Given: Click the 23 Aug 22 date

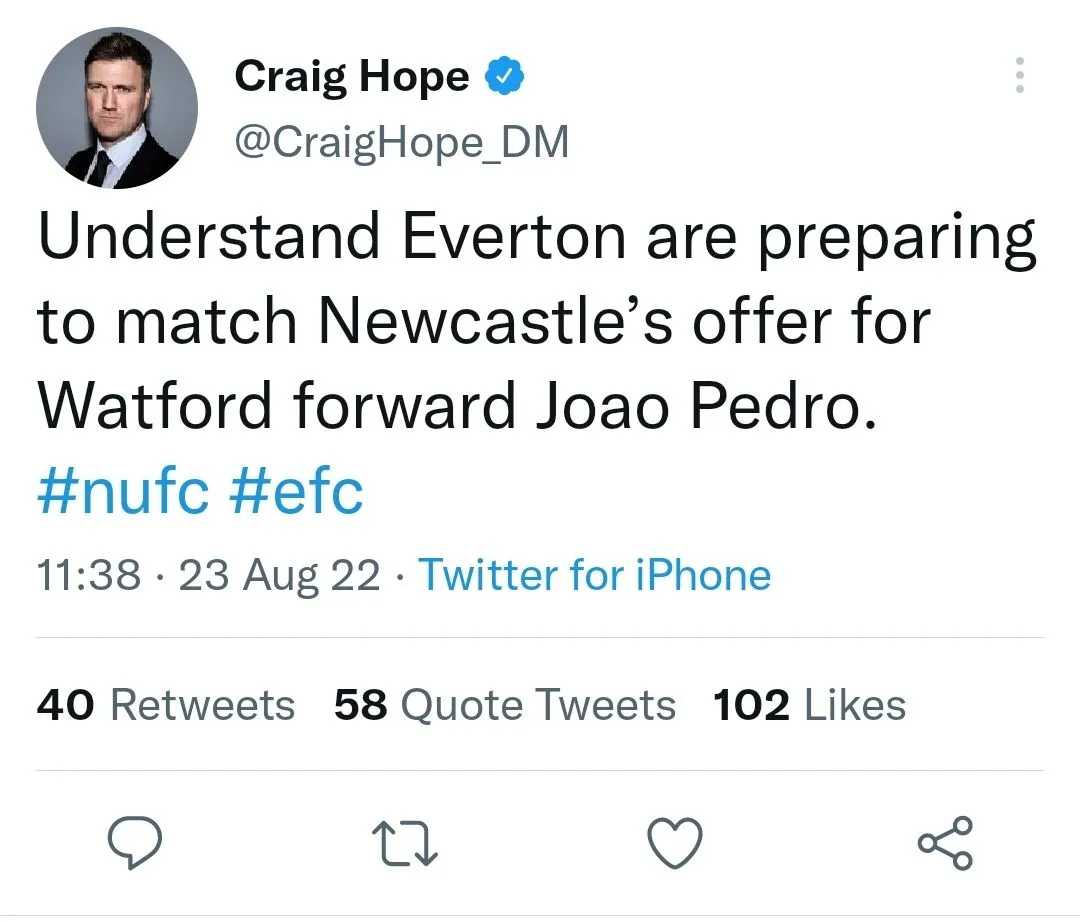Looking at the screenshot, I should coord(279,575).
